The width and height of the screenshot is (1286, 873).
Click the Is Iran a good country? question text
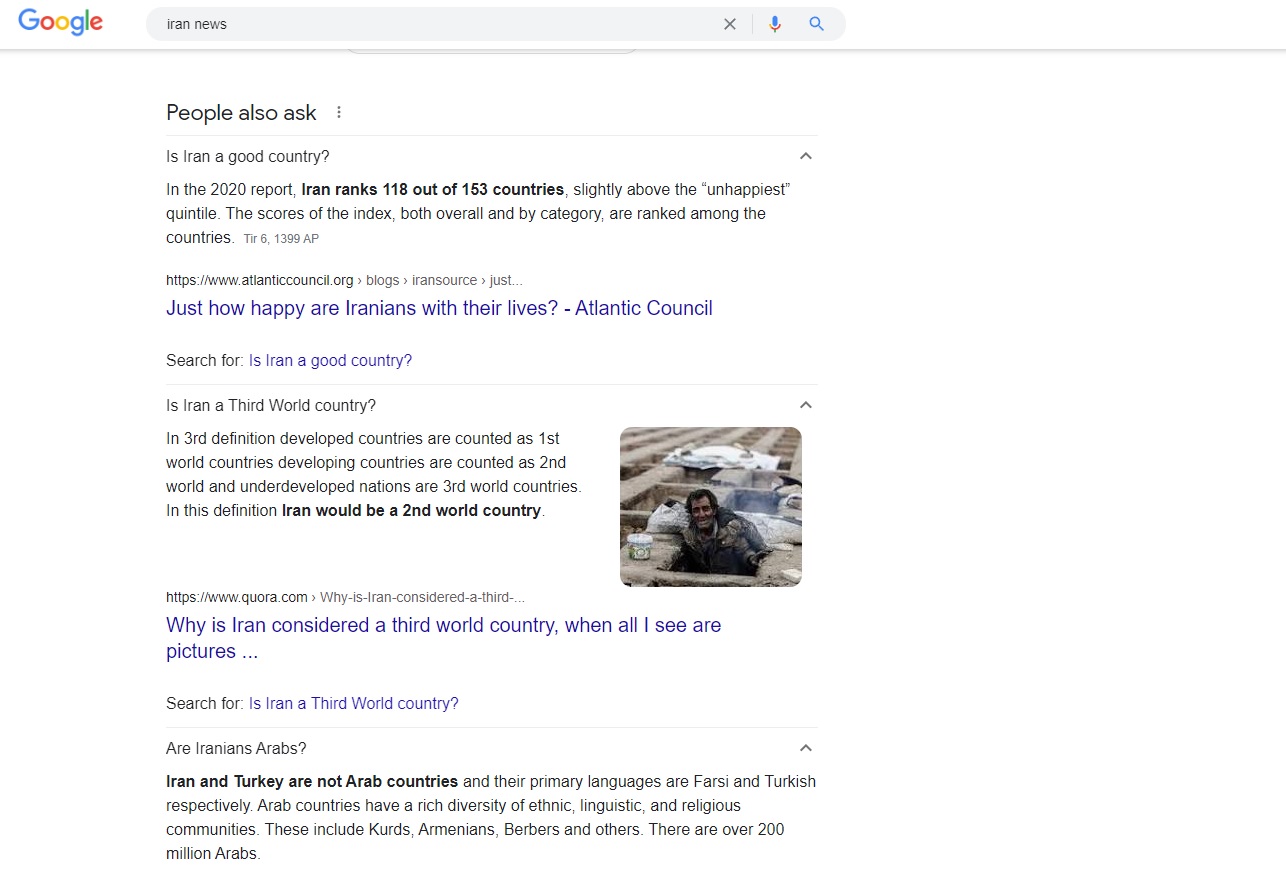coord(248,156)
